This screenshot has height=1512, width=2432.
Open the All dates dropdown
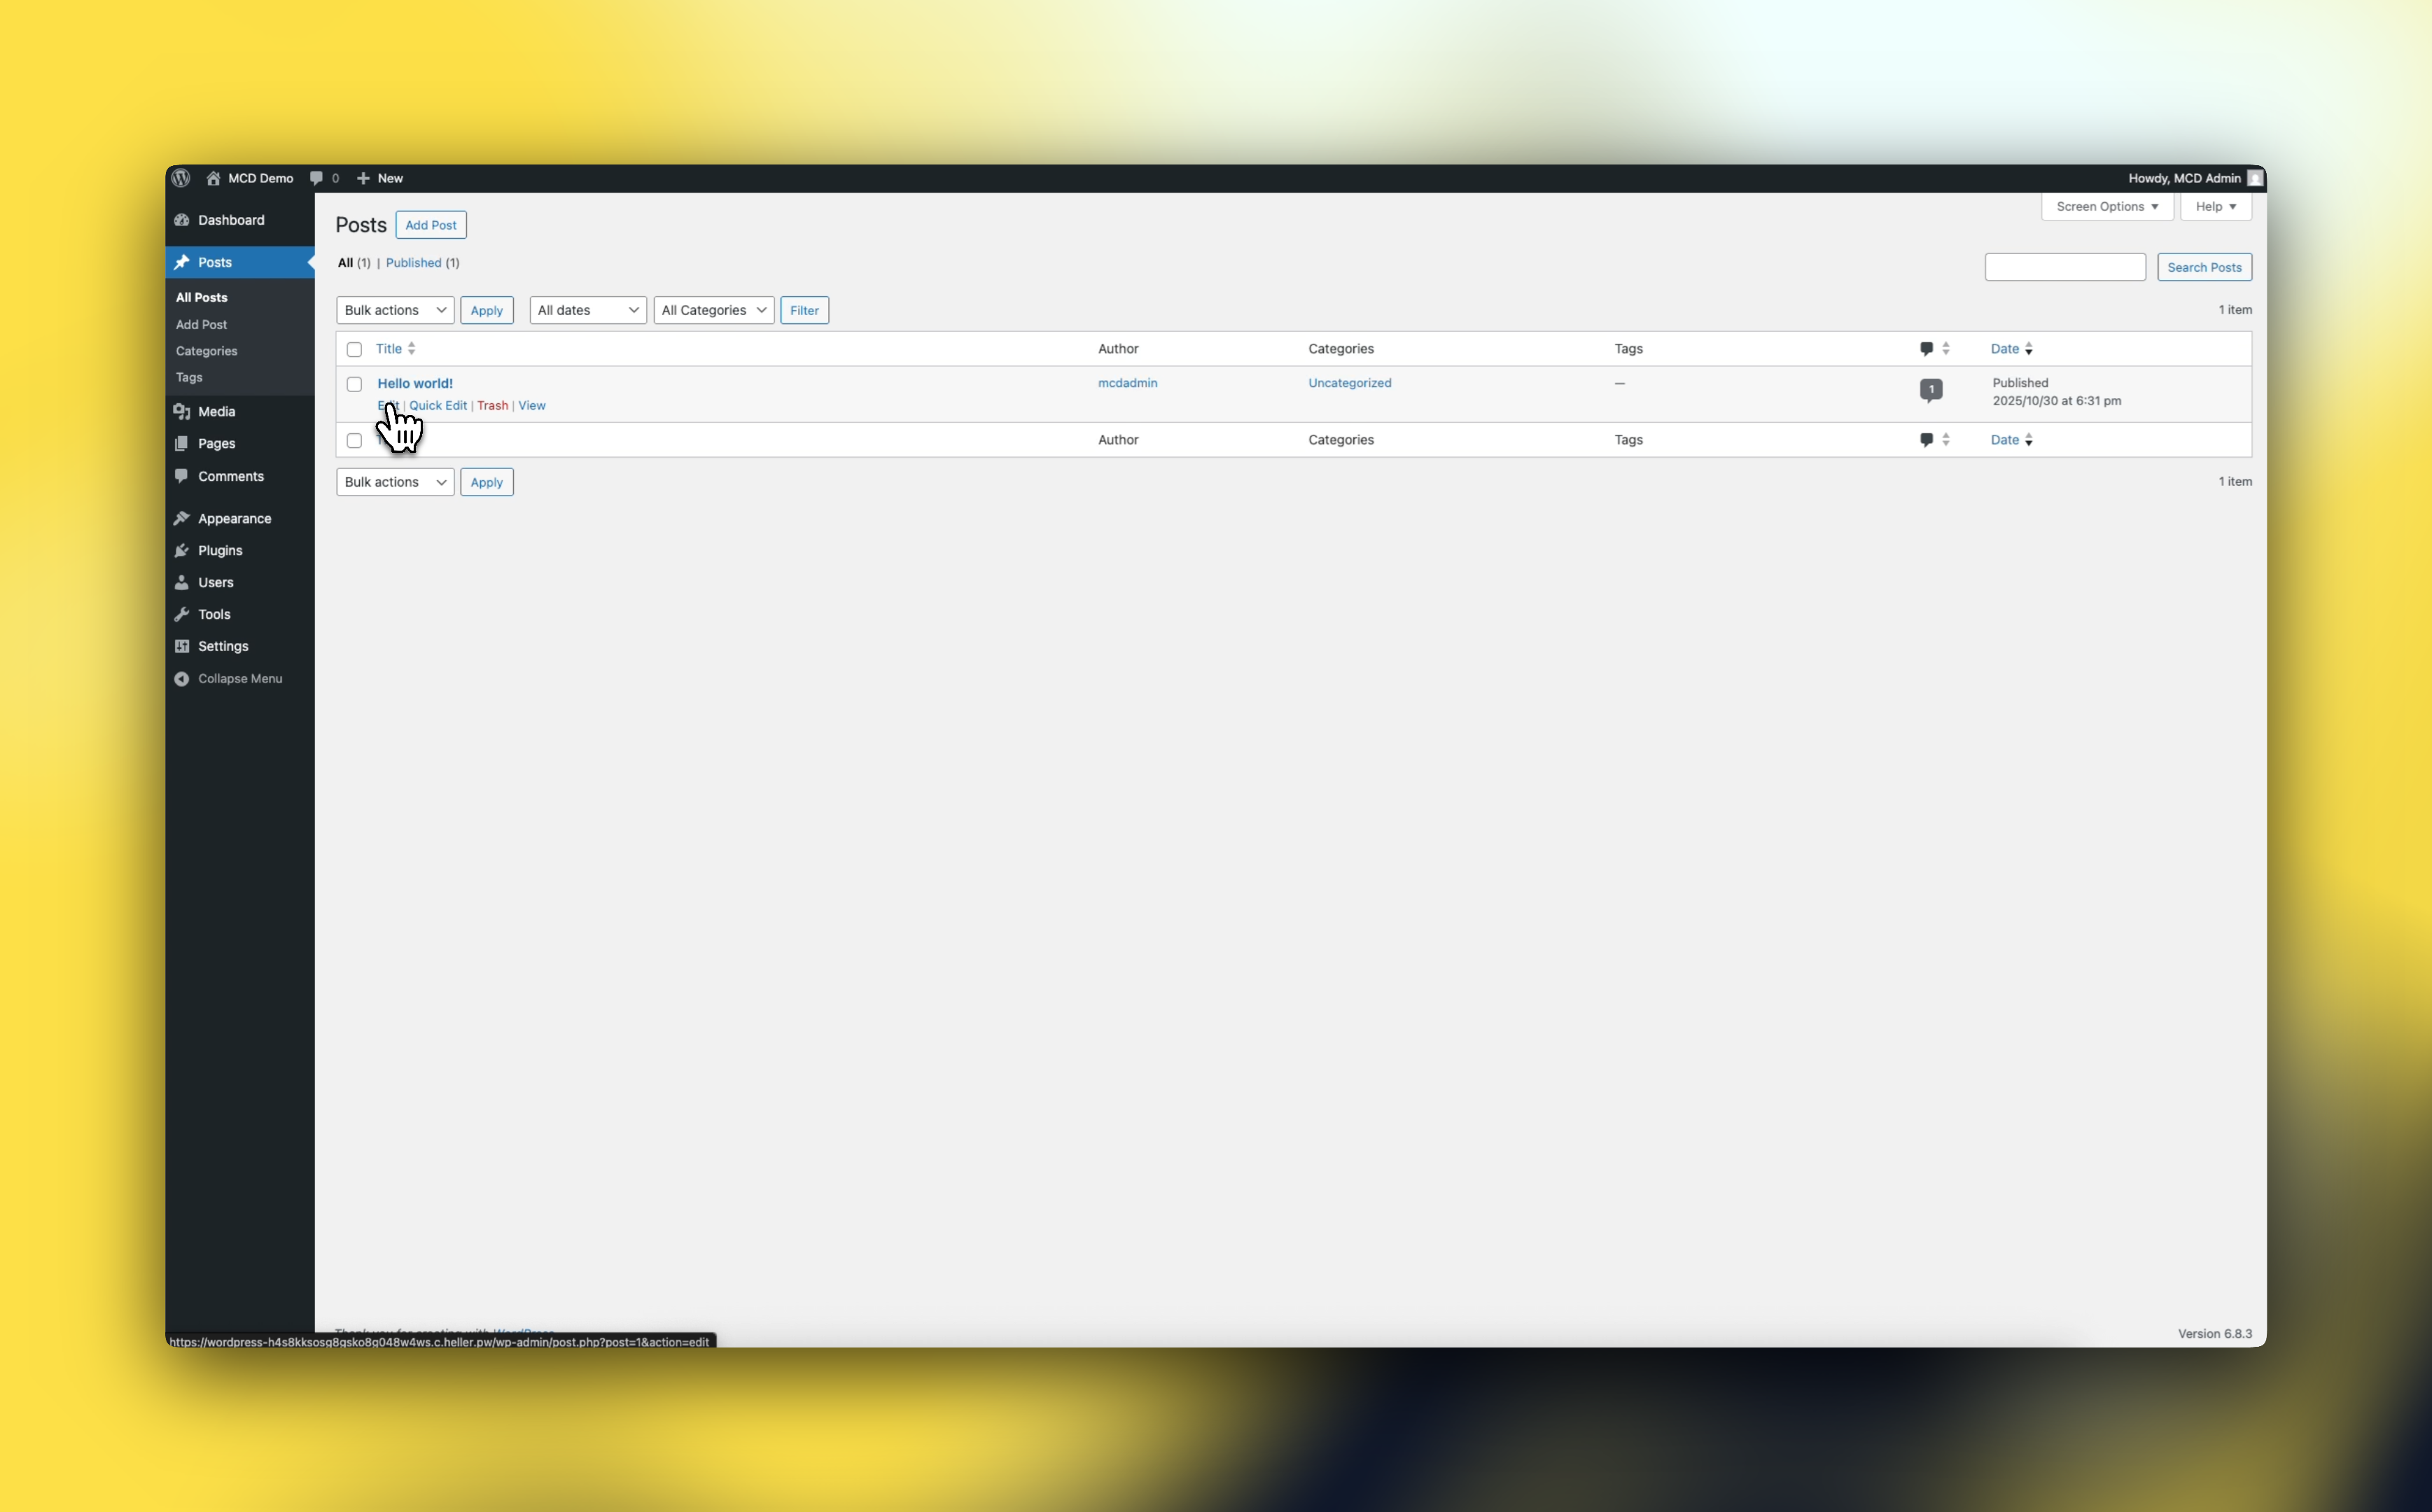click(587, 310)
